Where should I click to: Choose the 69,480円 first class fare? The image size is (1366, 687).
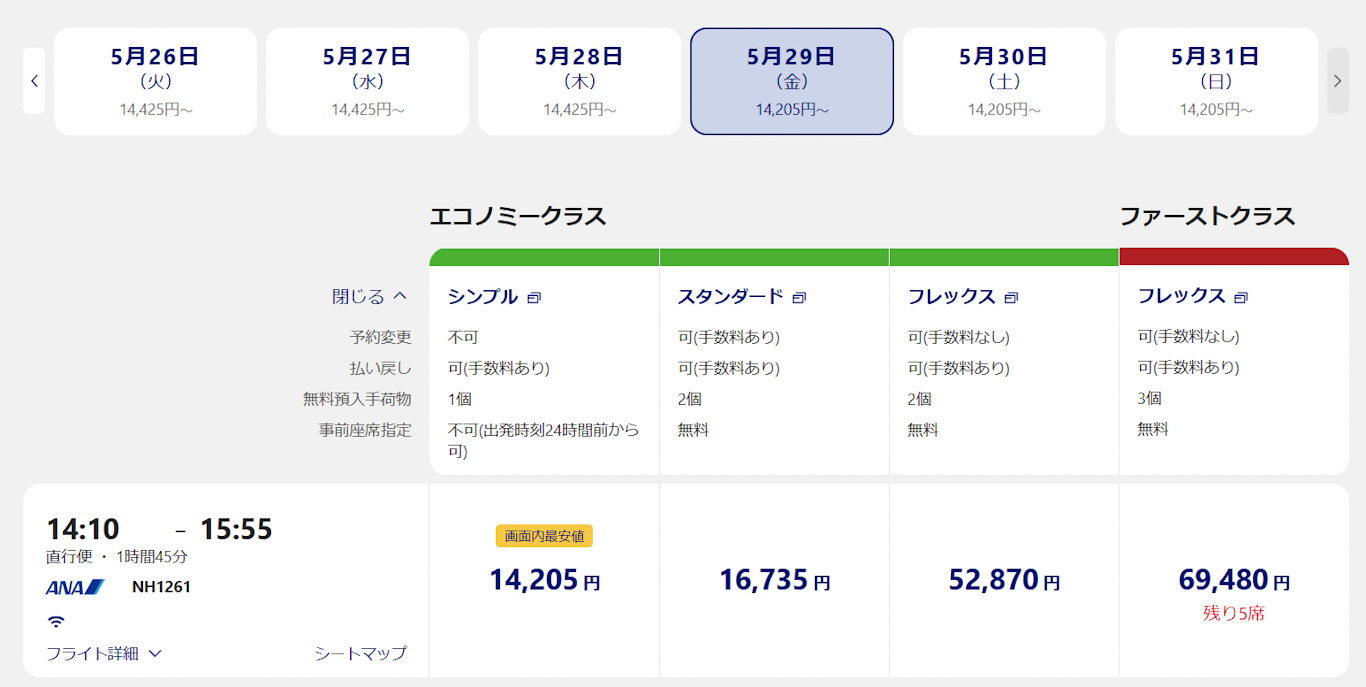(x=1233, y=580)
